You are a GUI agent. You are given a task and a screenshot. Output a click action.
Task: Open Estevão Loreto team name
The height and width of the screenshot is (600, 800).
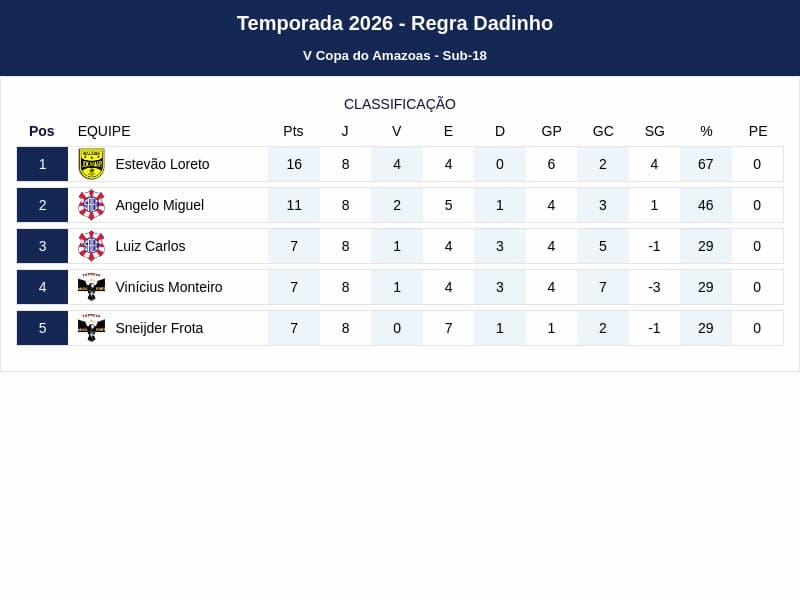click(x=162, y=164)
